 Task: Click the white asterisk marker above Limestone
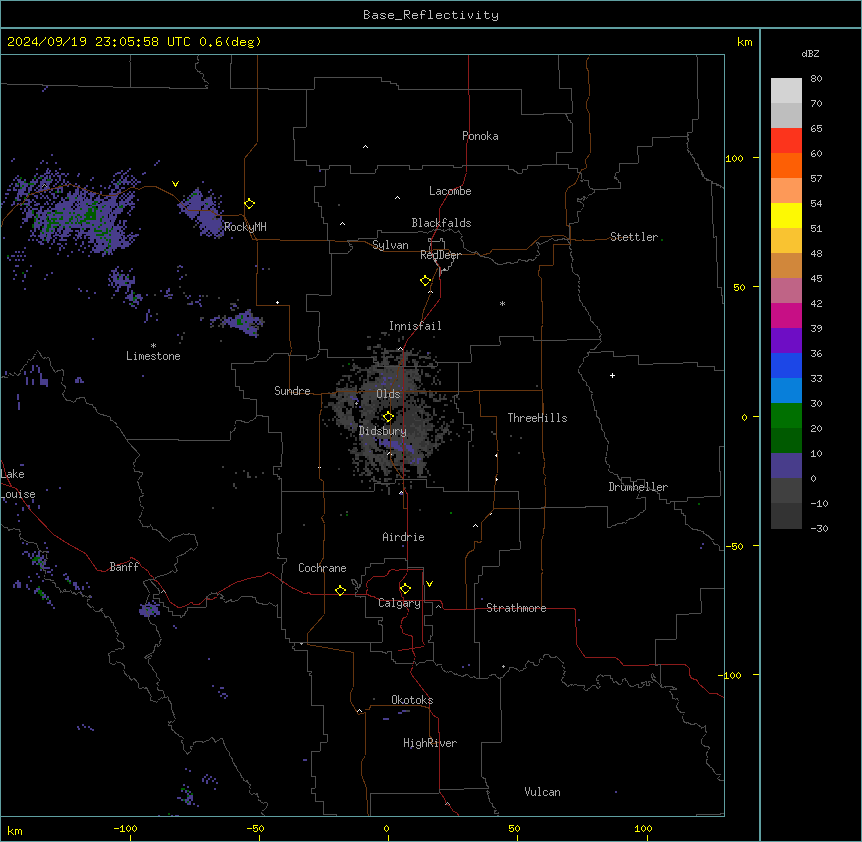153,345
